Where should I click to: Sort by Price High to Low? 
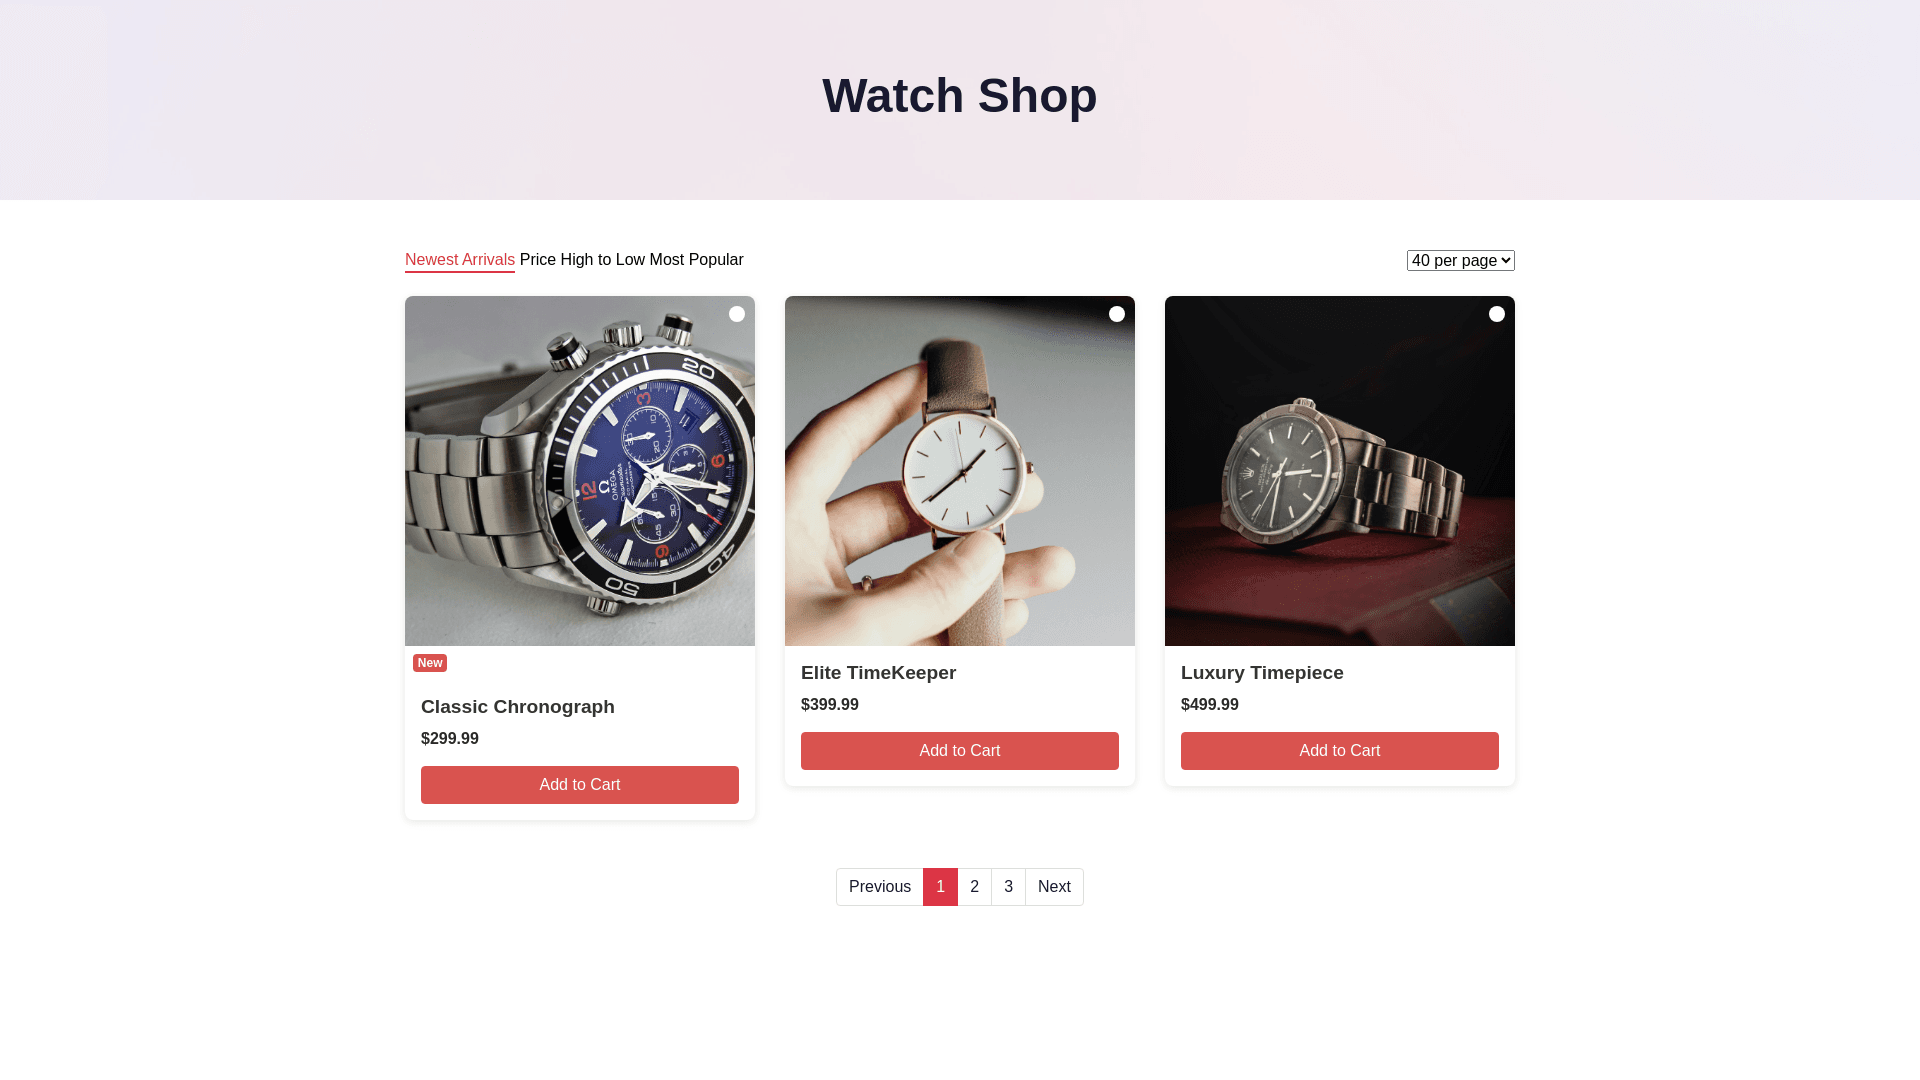[582, 260]
